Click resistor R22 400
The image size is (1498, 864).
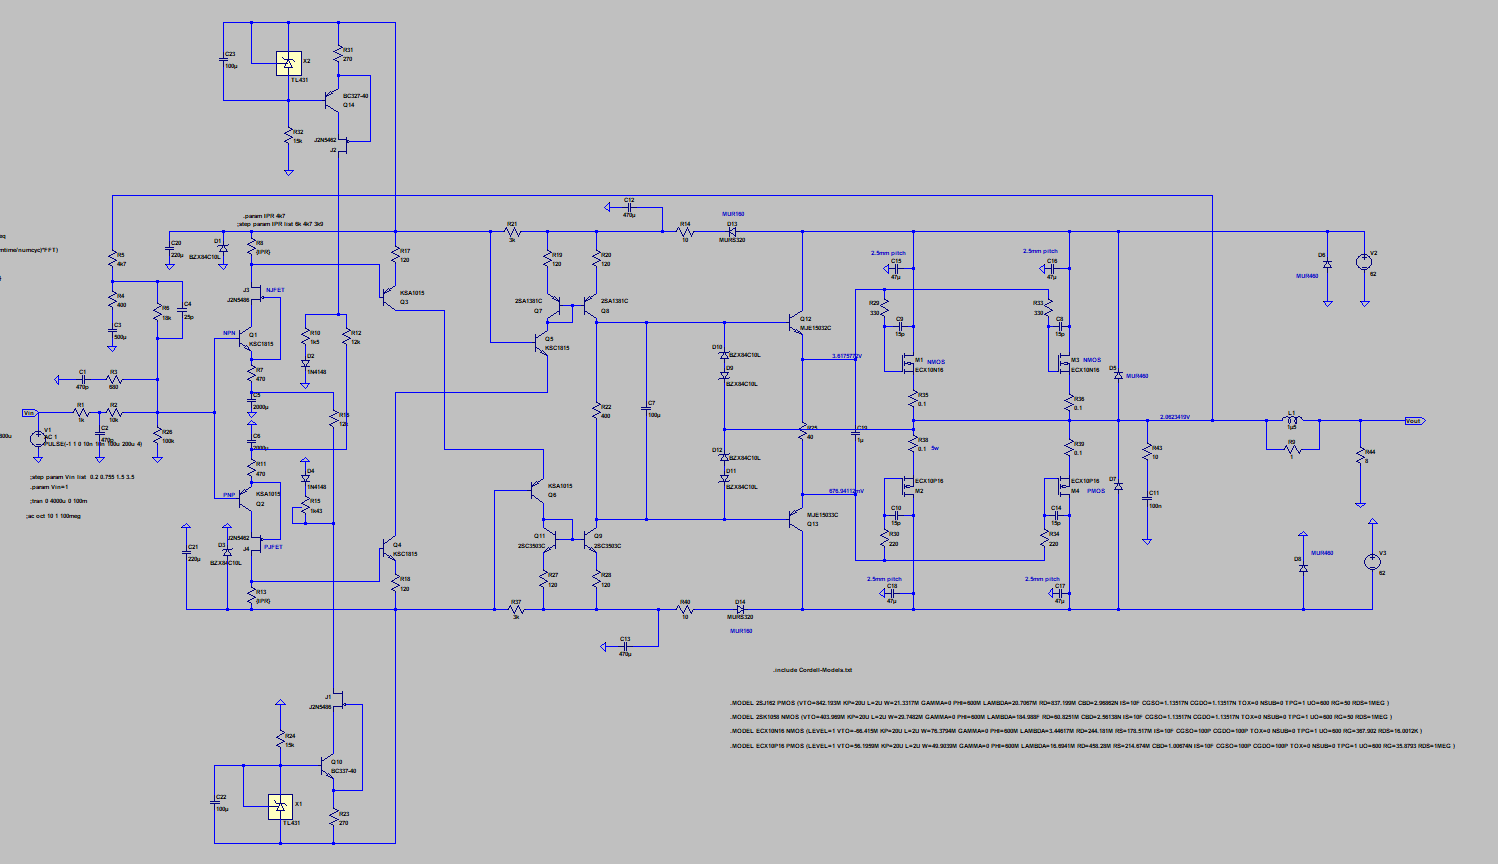pyautogui.click(x=596, y=412)
